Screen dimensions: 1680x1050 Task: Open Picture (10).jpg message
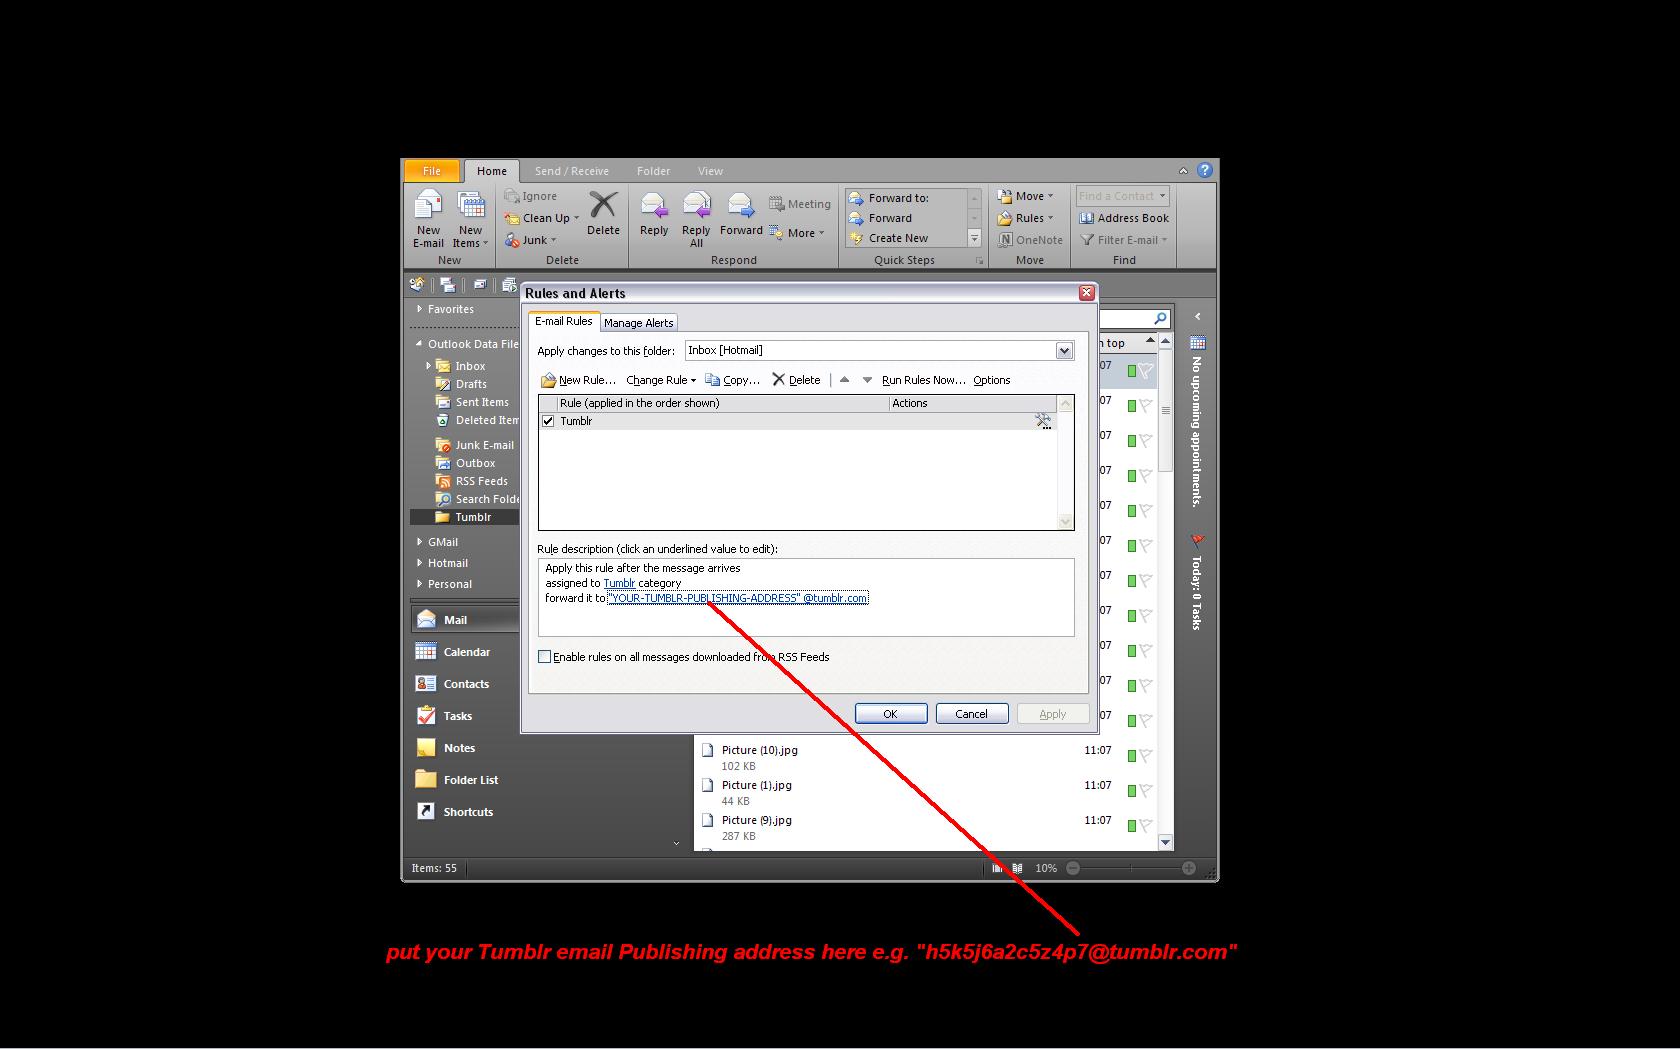925,757
